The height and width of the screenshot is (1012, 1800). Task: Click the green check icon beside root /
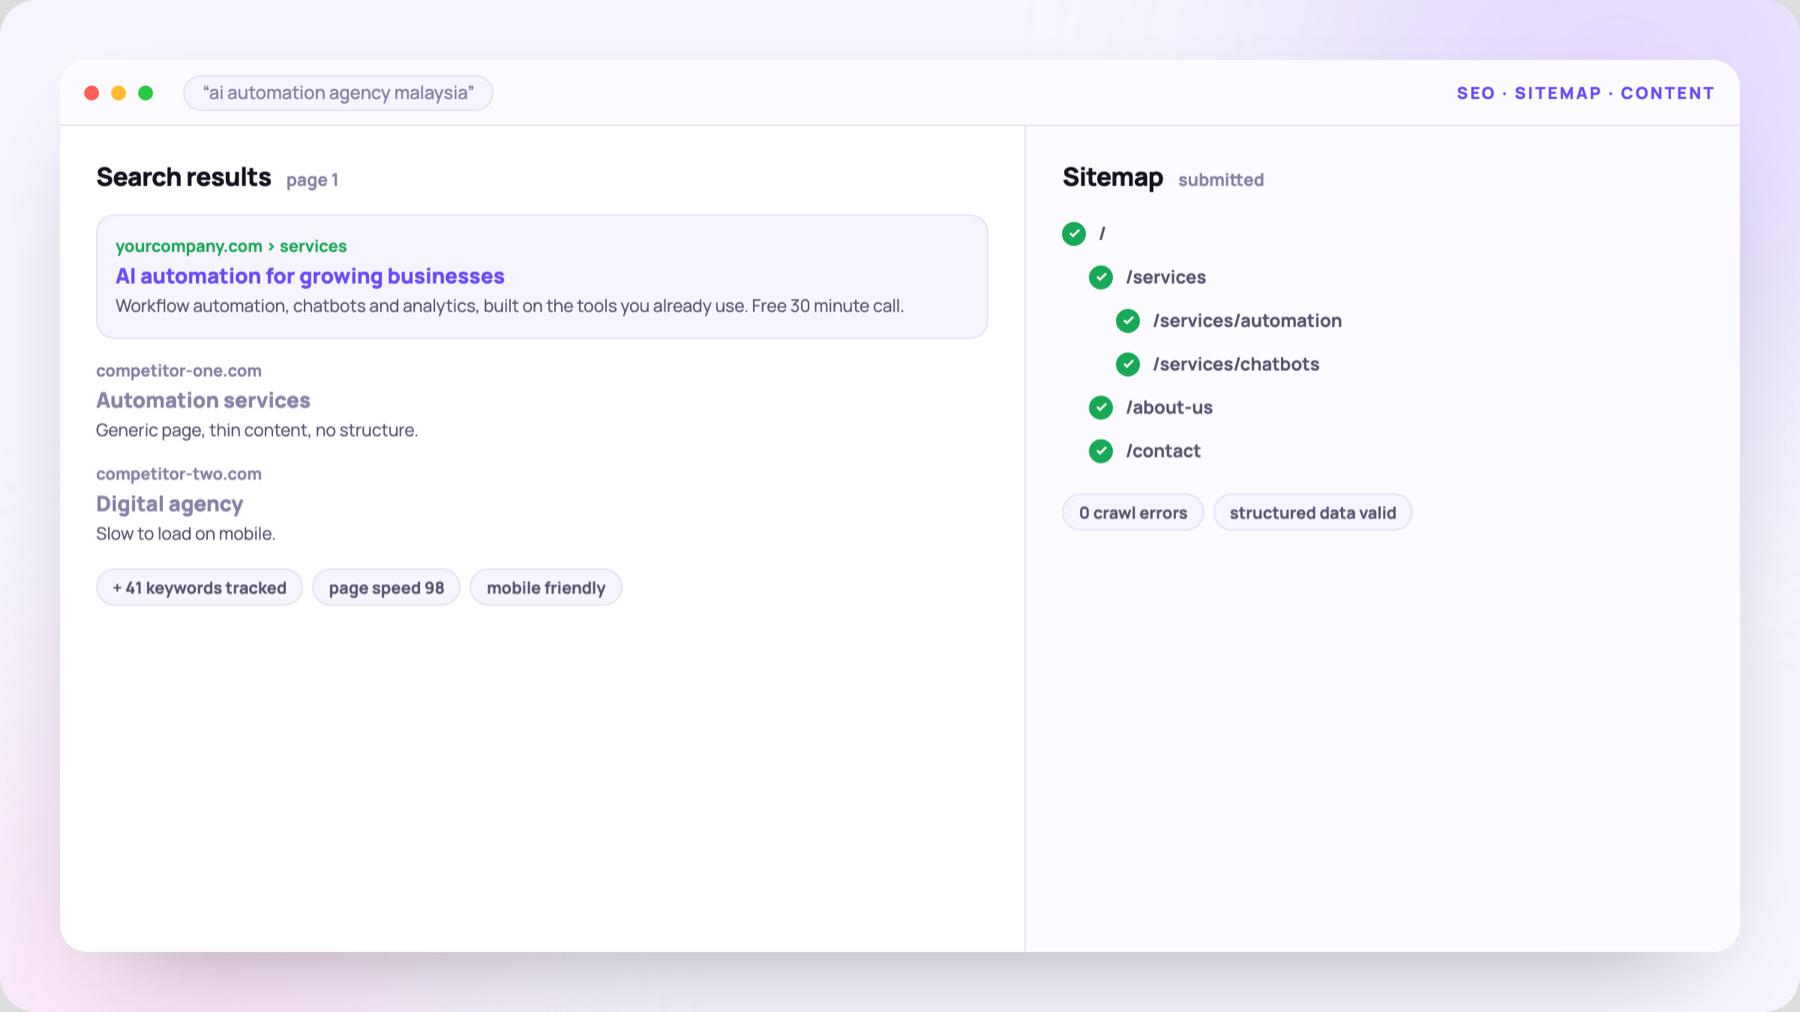coord(1074,234)
